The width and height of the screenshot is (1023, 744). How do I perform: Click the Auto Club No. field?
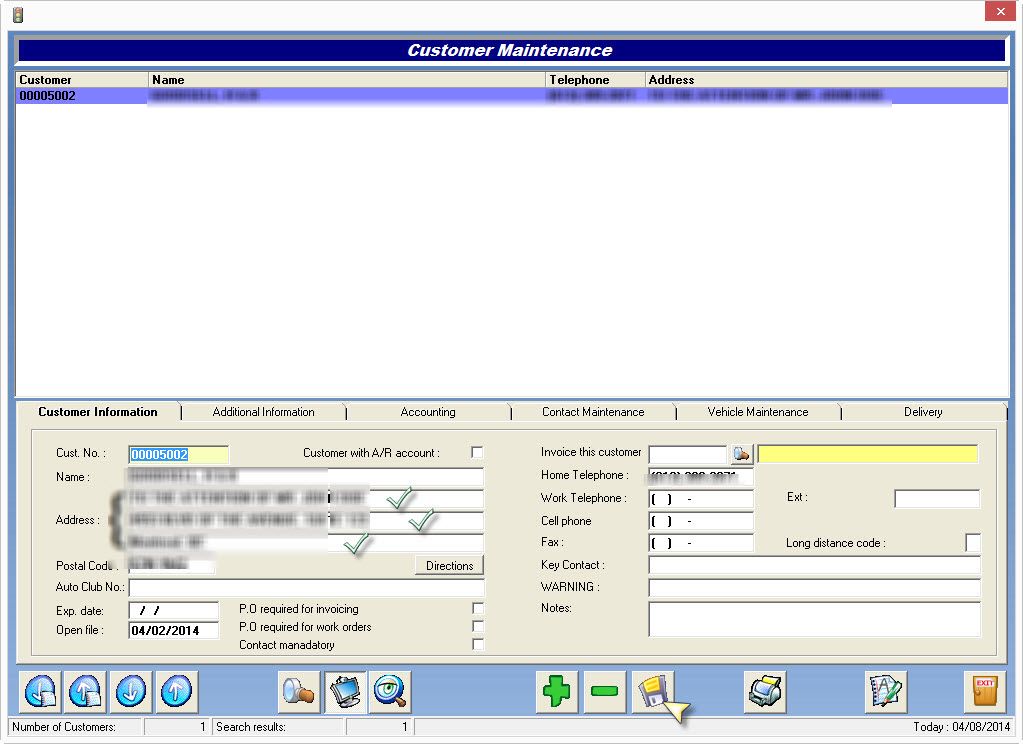[306, 587]
